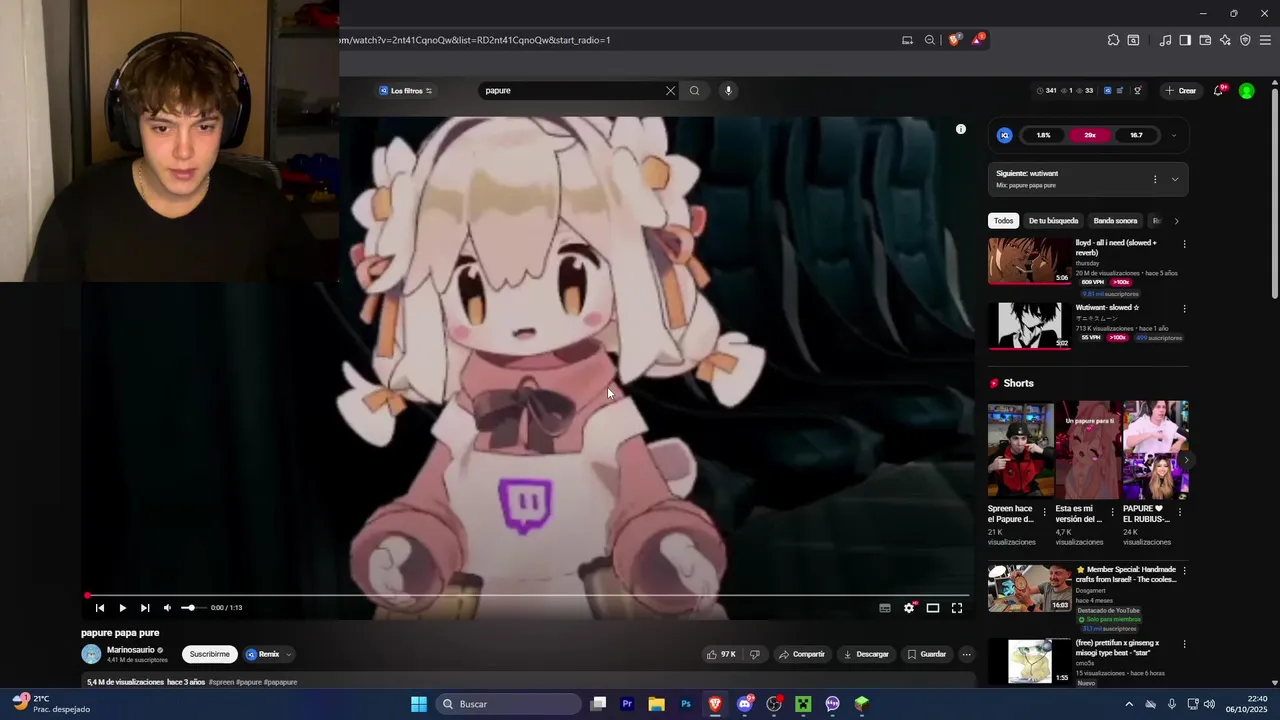Image resolution: width=1280 pixels, height=720 pixels.
Task: Open Premiere Pro from taskbar
Action: 627,704
